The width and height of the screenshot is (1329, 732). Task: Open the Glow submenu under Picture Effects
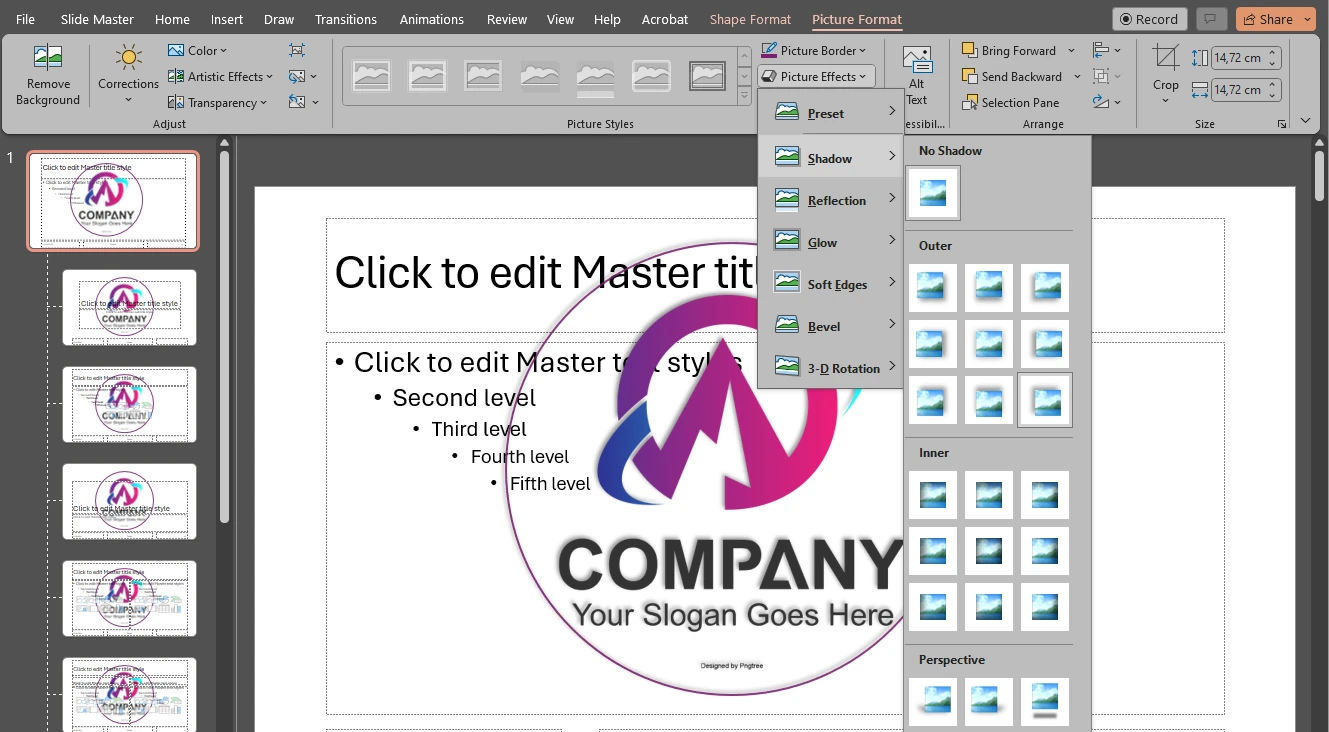point(824,241)
